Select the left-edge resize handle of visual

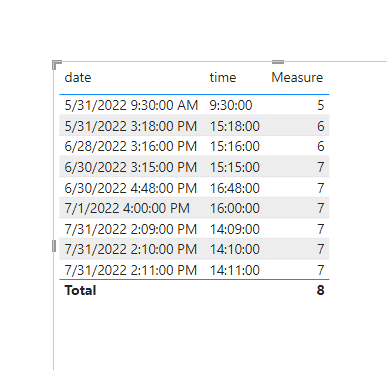(x=54, y=246)
